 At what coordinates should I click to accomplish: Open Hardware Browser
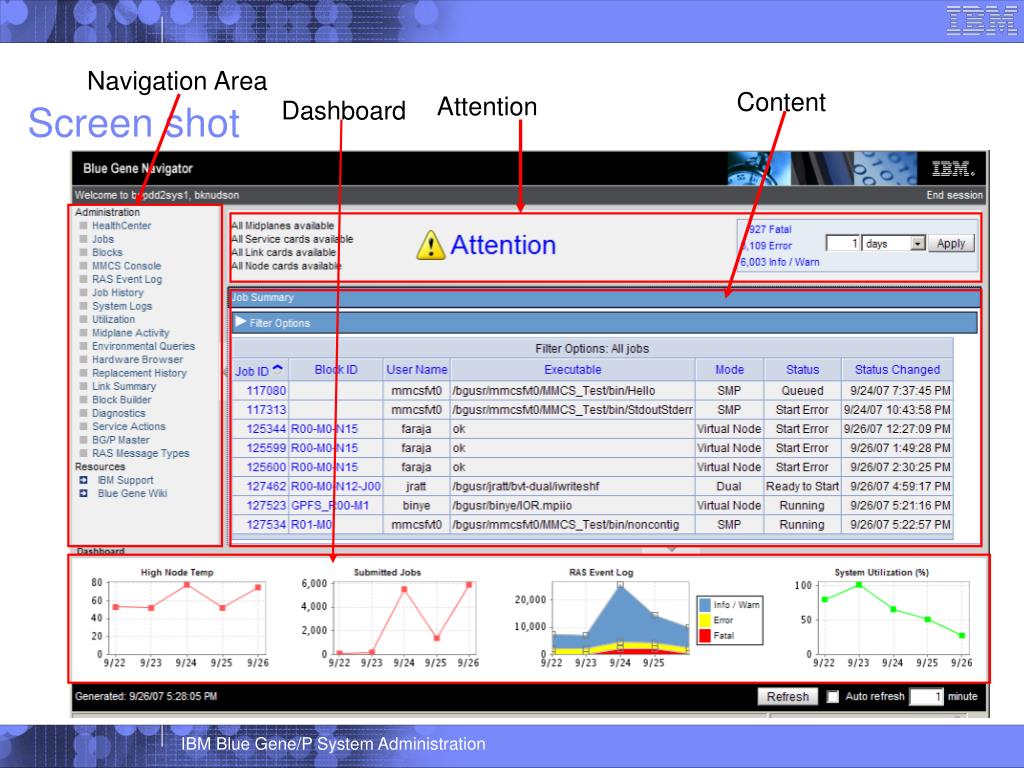(x=137, y=359)
